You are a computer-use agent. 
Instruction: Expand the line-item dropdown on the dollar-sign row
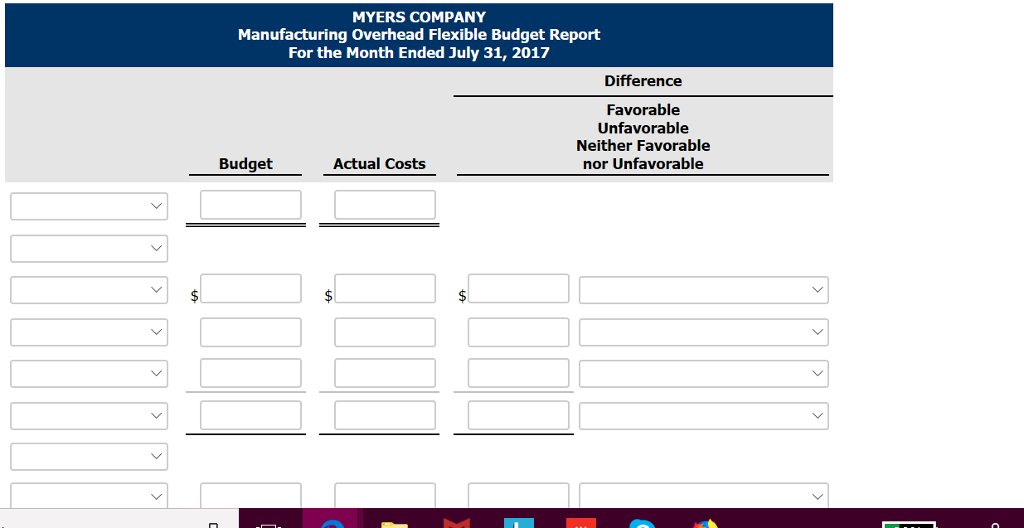click(x=89, y=289)
